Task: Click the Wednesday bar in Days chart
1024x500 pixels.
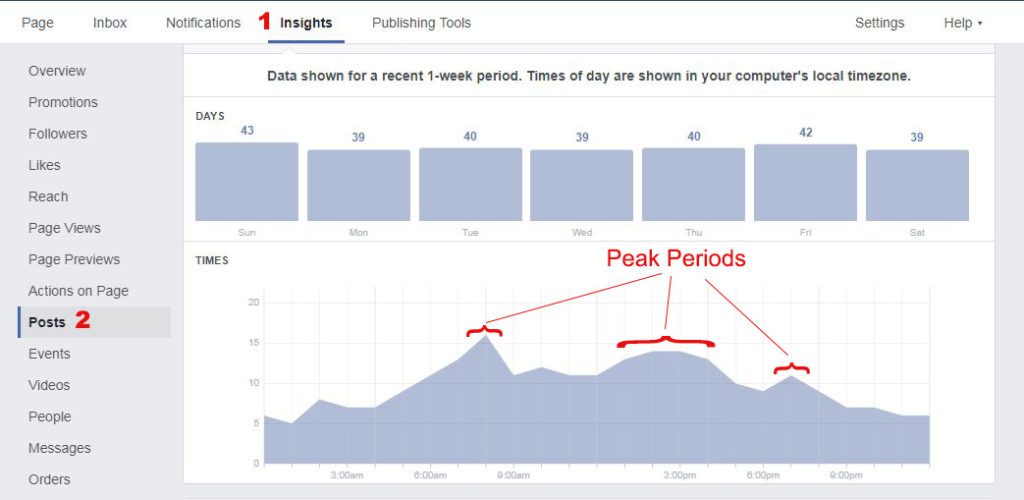Action: point(581,185)
